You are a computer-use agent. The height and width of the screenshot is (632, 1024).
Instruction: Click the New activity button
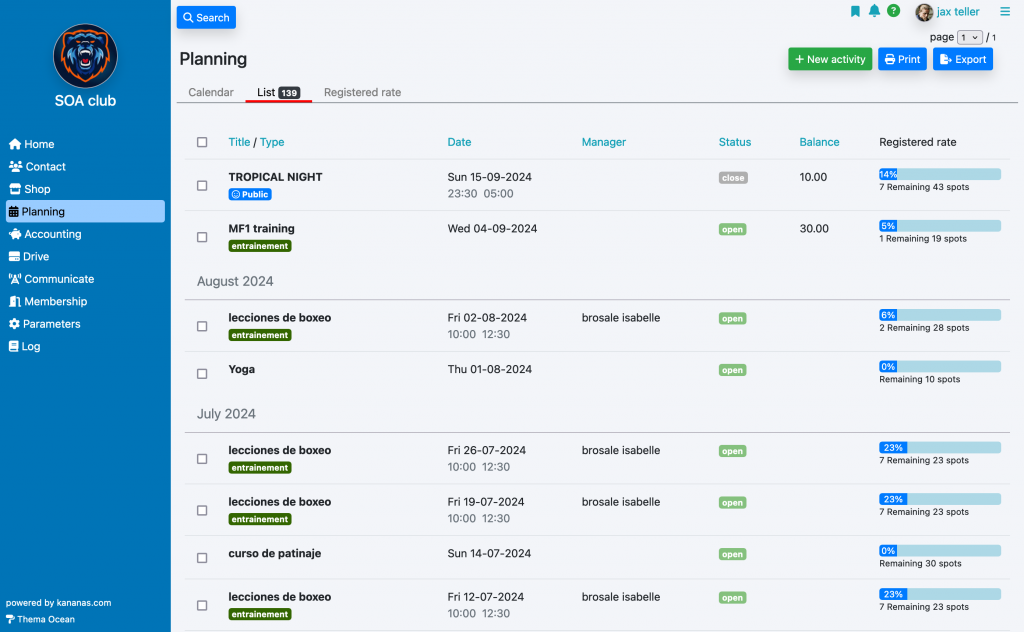830,59
